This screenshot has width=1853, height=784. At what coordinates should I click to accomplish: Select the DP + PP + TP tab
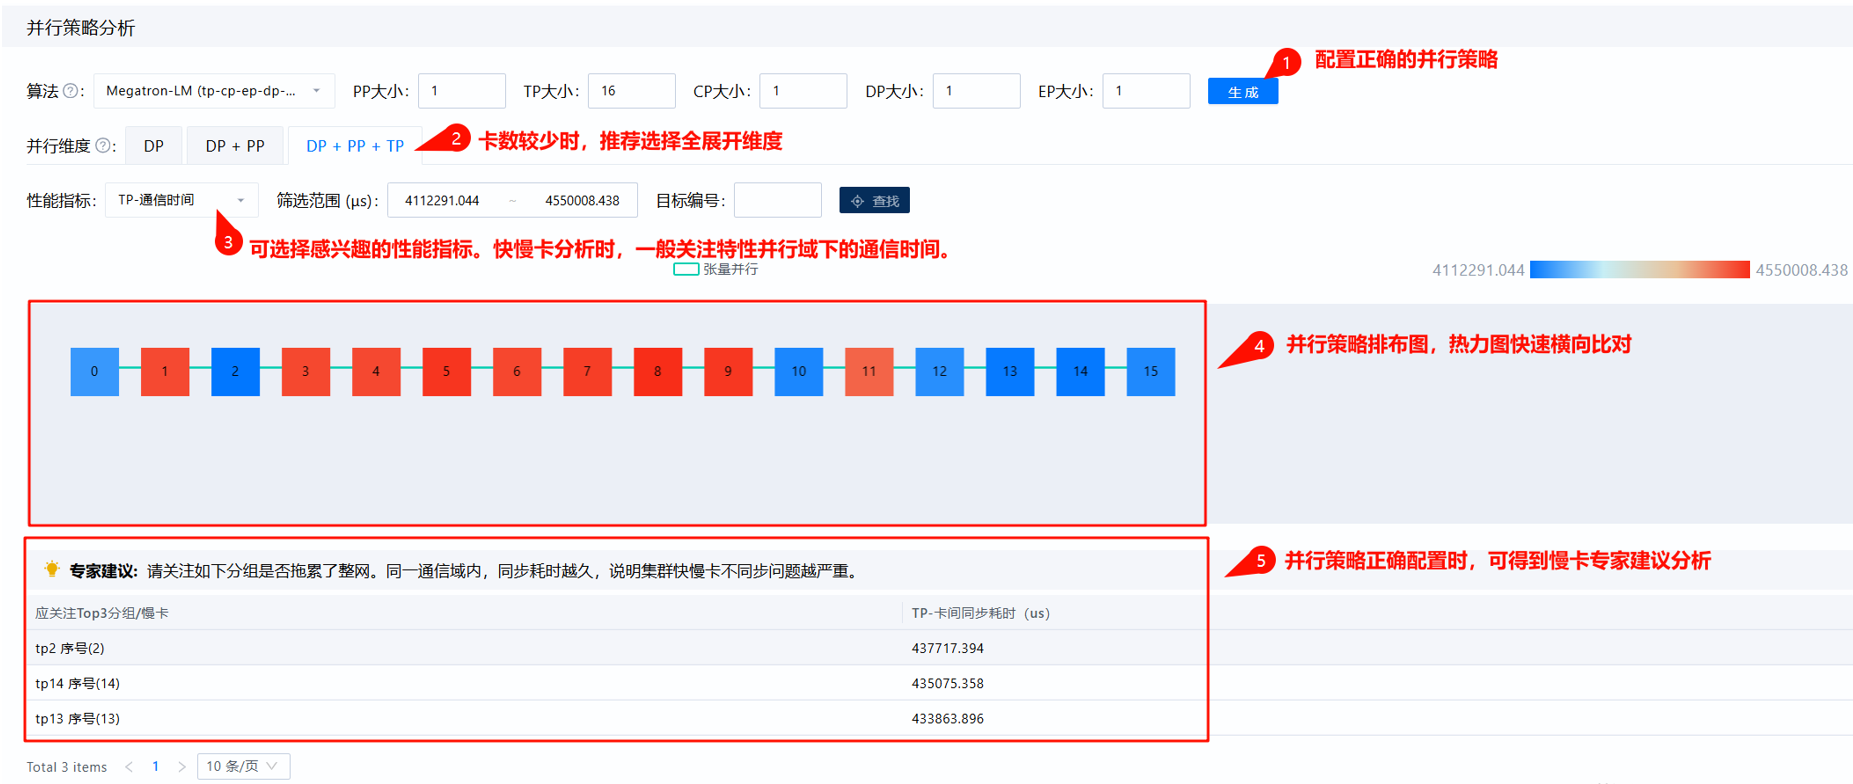click(355, 146)
